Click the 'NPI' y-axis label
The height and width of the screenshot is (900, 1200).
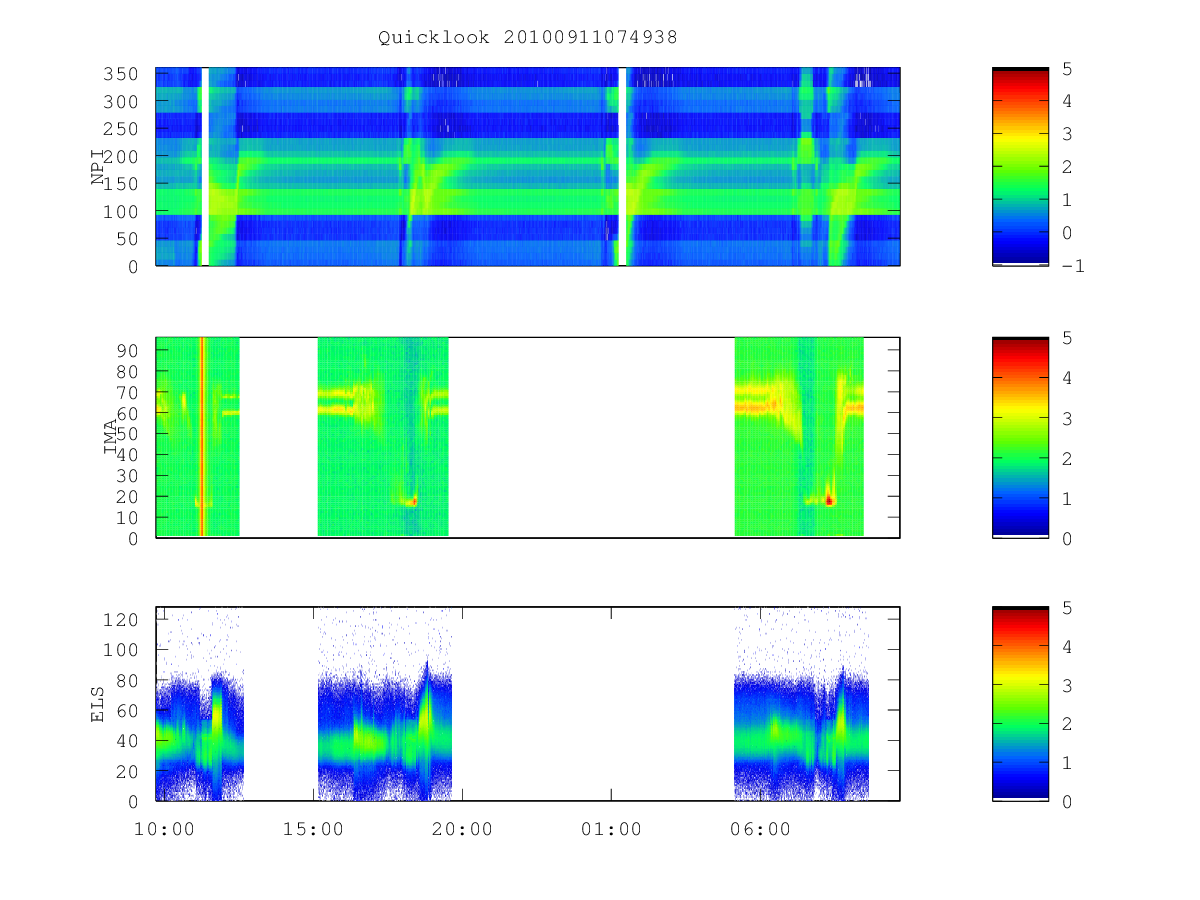click(x=98, y=167)
